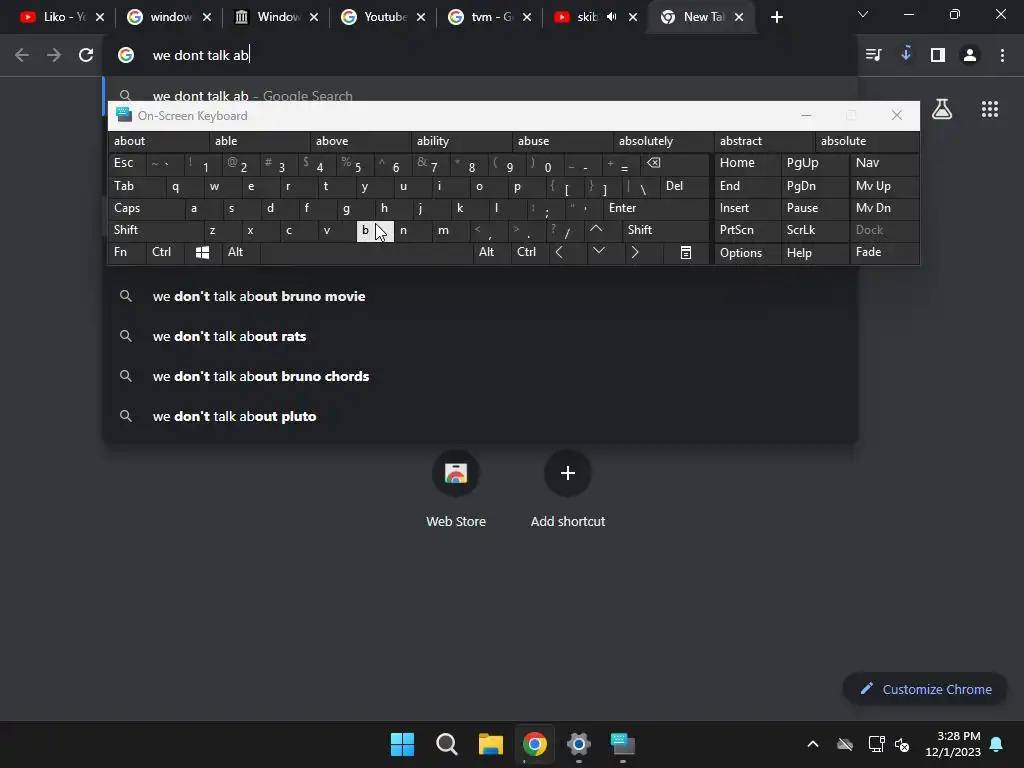Viewport: 1024px width, 768px height.
Task: Toggle Chrome side panel icon
Action: pyautogui.click(x=938, y=55)
